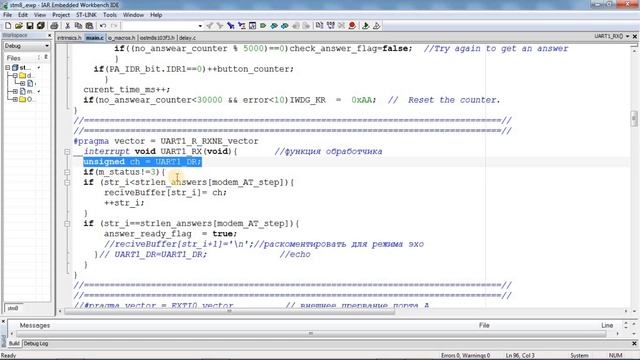The image size is (640, 360).
Task: Open the Find dialog icon
Action: [231, 26]
